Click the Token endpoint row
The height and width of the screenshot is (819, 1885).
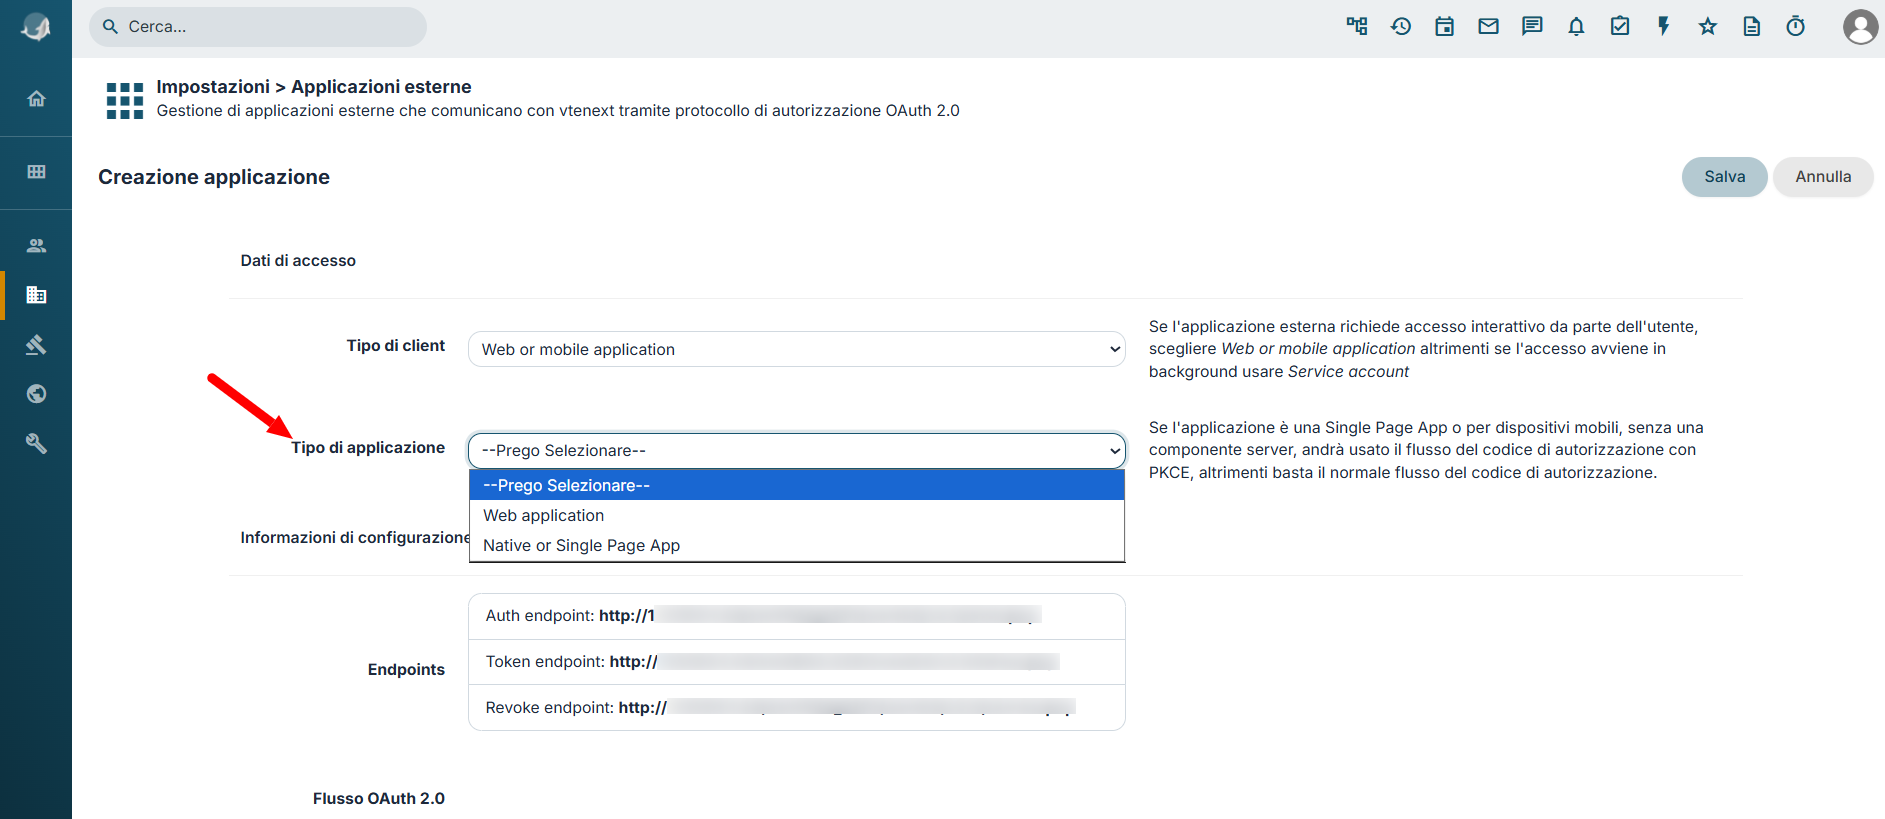[x=797, y=662]
